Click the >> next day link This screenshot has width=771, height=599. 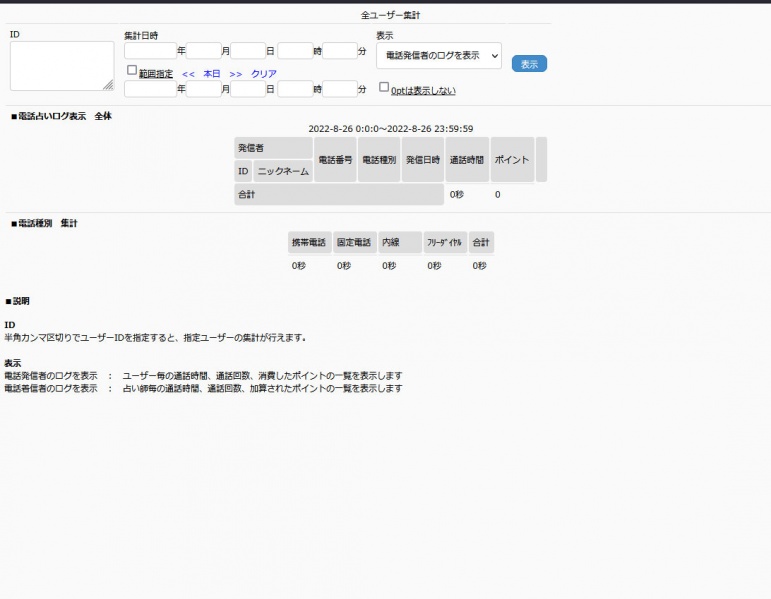(236, 74)
